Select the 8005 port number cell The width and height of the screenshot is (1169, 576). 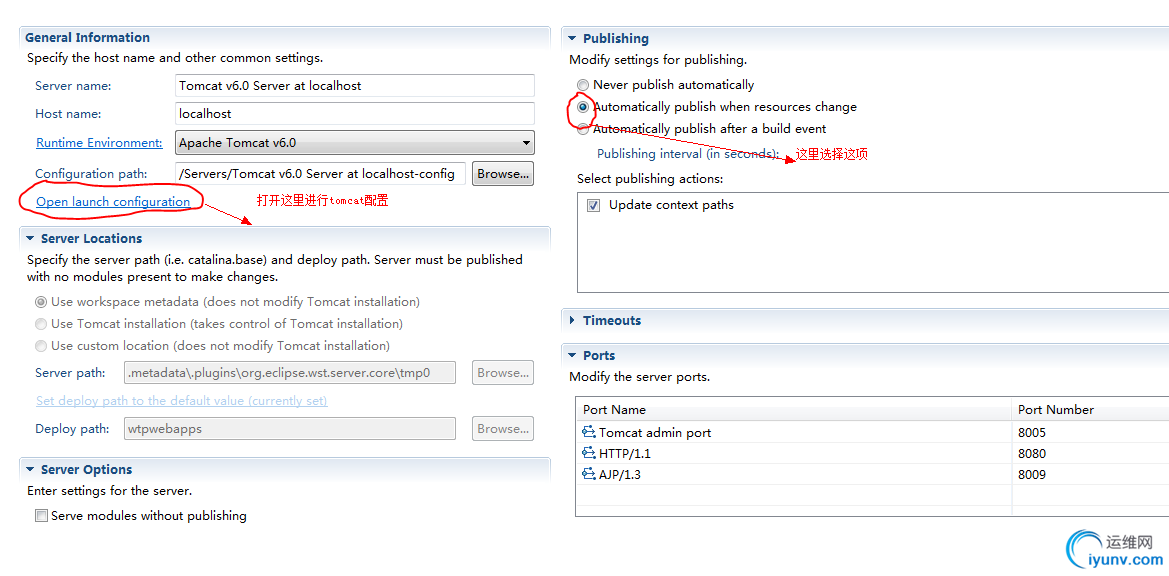(1091, 432)
